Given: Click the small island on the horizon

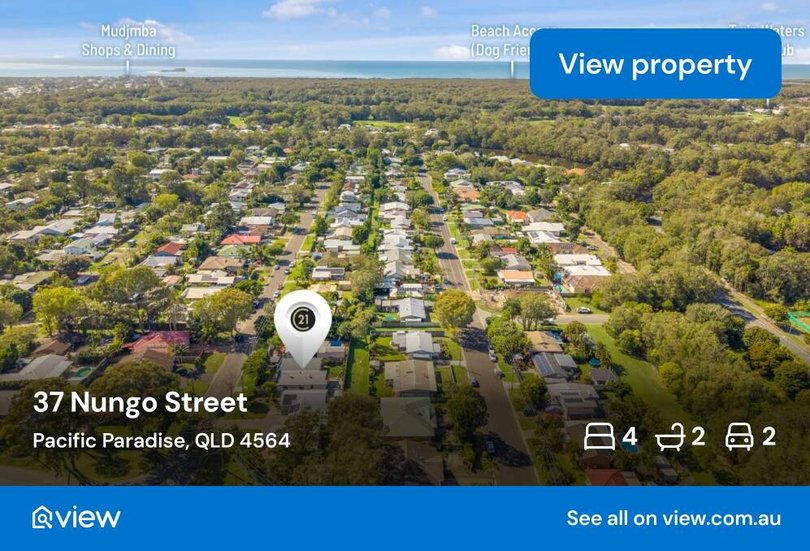Looking at the screenshot, I should point(173,70).
